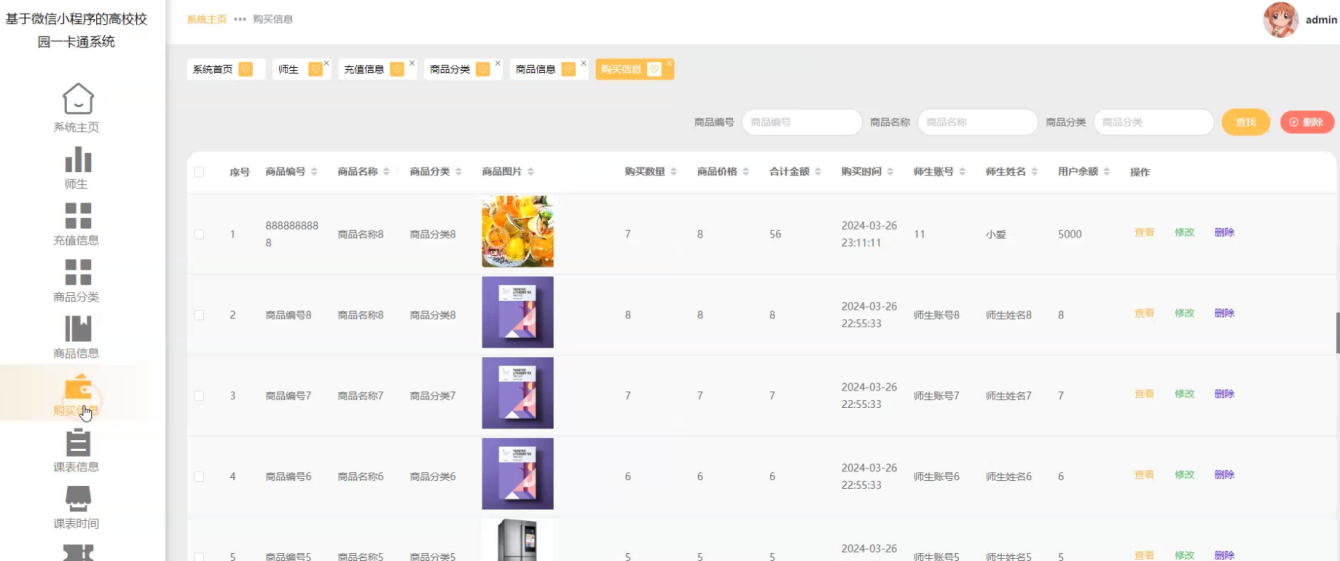Open 商品信息 icon in sidebar
Viewport: 1340px width, 561px height.
point(78,329)
